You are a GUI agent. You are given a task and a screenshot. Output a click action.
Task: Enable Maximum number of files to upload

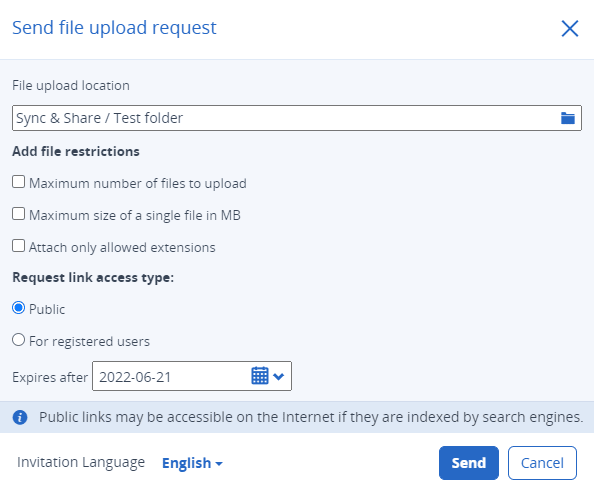pos(19,182)
